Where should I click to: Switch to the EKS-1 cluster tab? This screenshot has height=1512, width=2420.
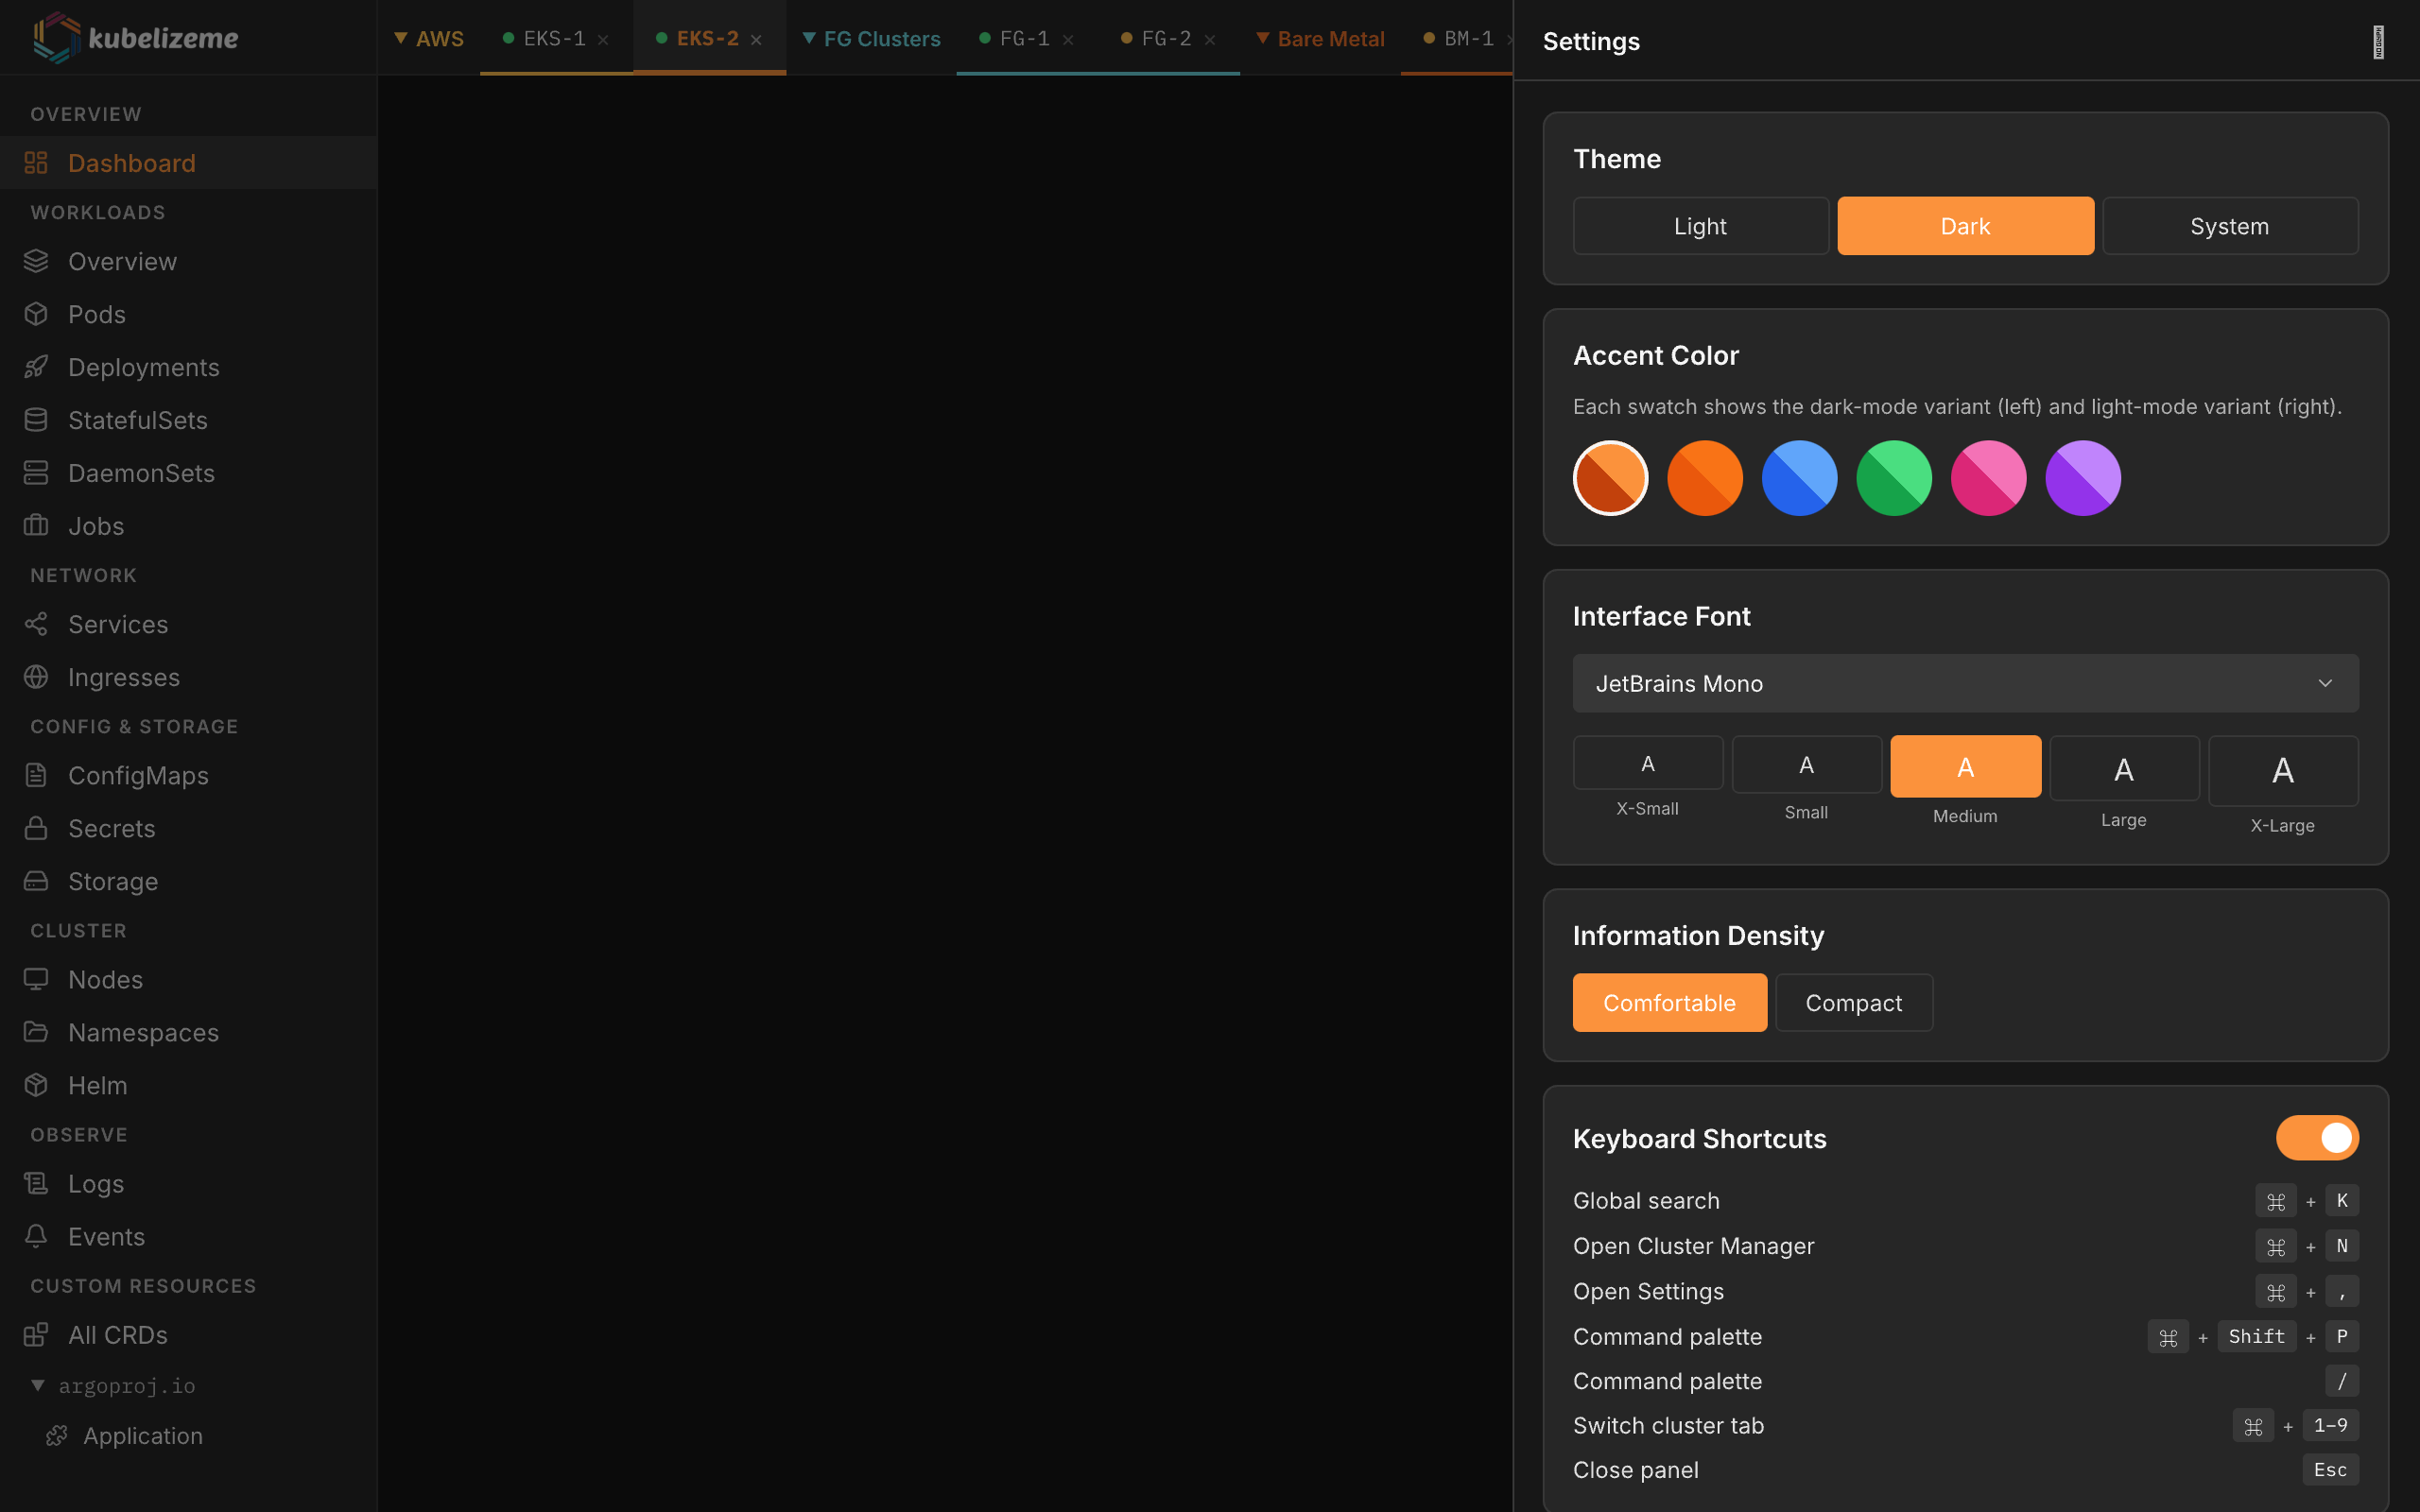(554, 38)
